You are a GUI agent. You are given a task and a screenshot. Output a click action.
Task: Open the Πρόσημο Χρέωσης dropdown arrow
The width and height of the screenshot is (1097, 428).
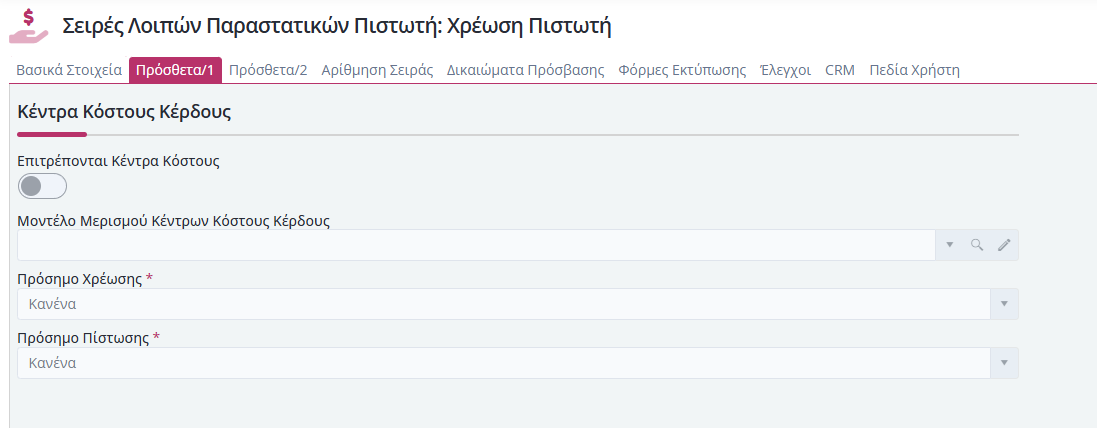(1004, 304)
